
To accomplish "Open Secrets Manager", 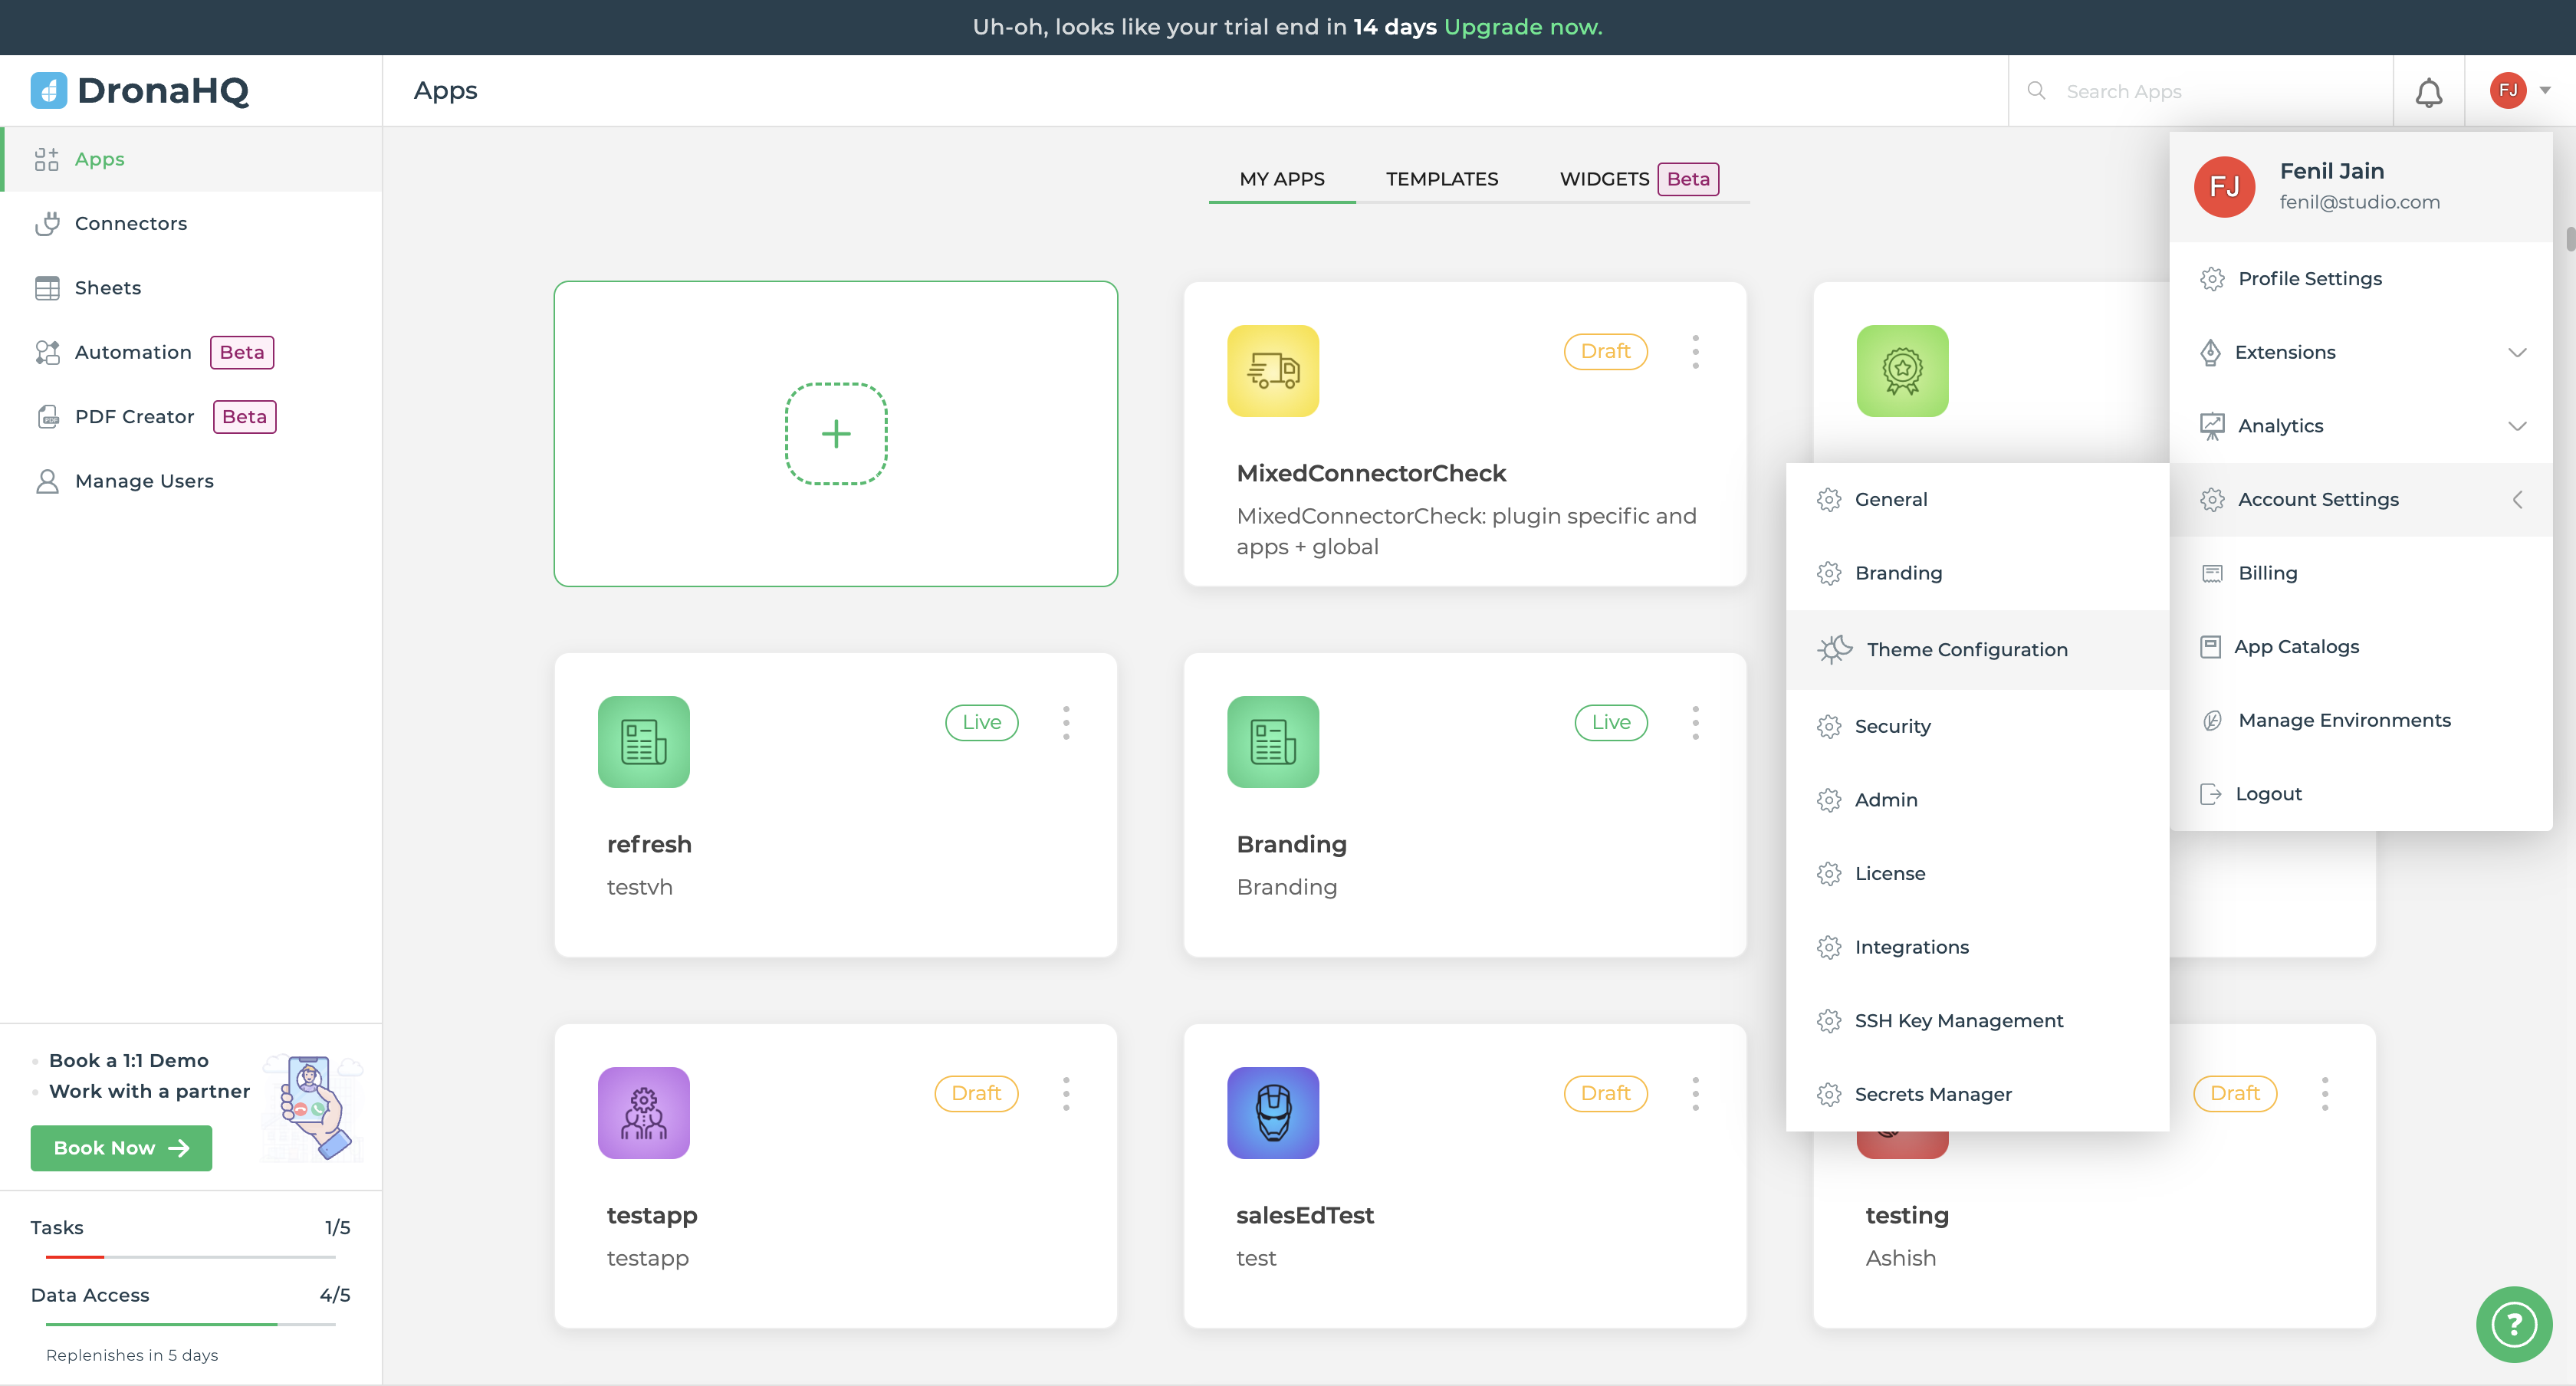I will click(x=1977, y=1094).
